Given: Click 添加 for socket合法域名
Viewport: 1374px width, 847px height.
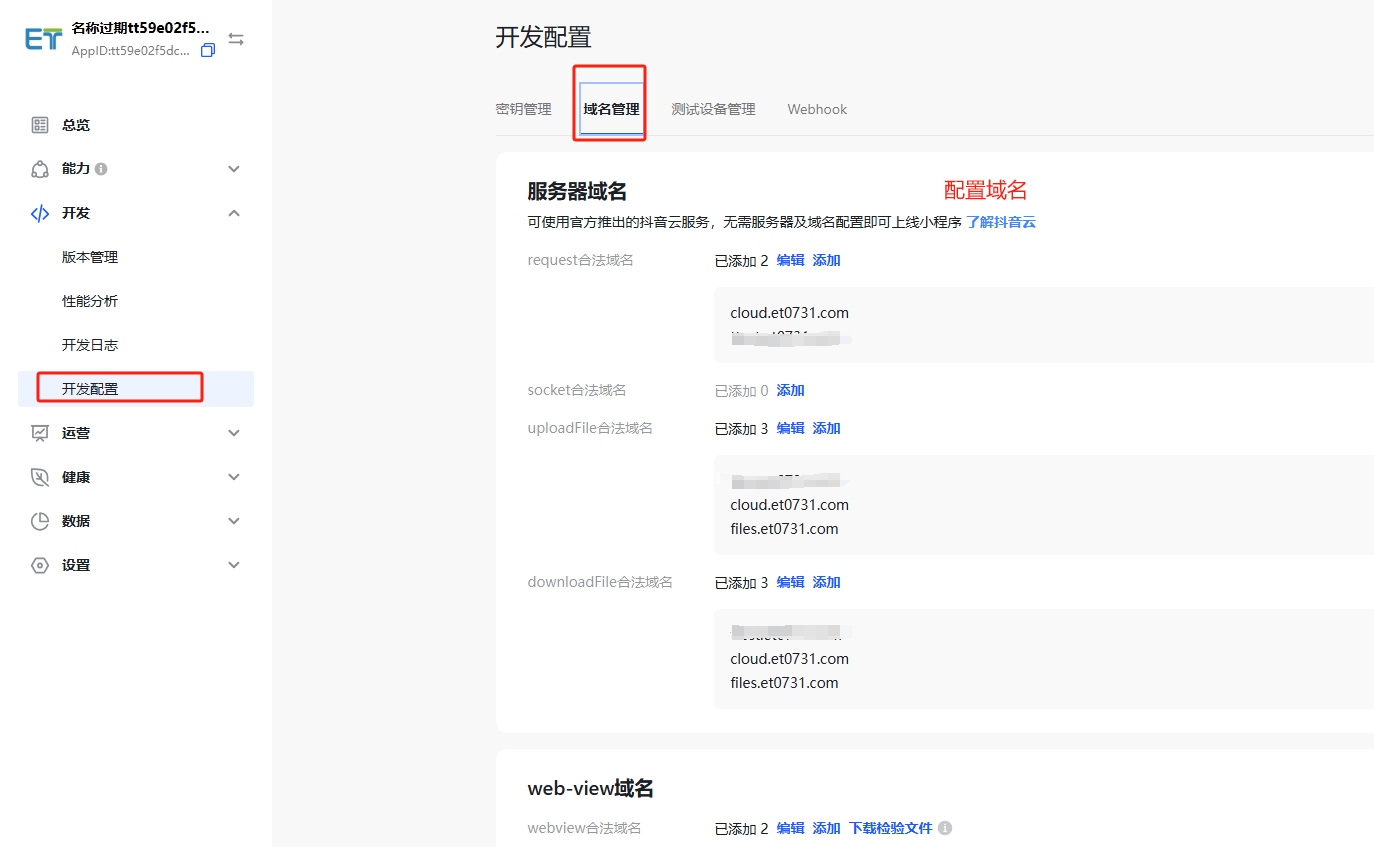Looking at the screenshot, I should [790, 390].
